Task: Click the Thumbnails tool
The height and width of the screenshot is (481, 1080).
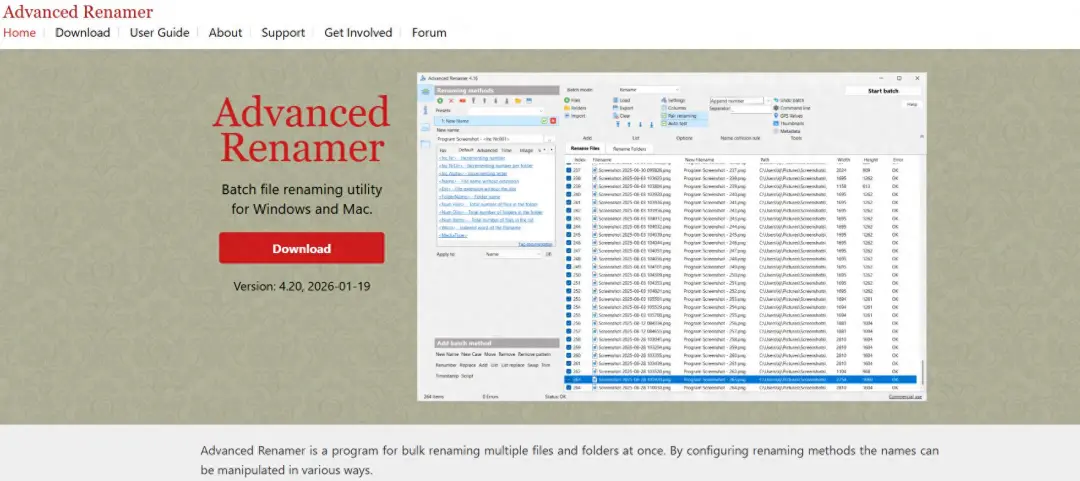Action: coord(789,123)
